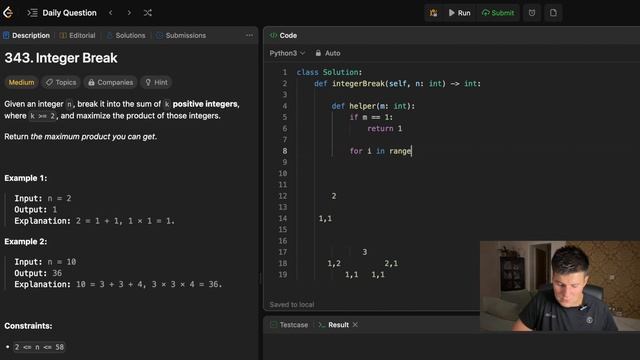Show the Topics tag
This screenshot has height=360, width=640.
click(61, 82)
